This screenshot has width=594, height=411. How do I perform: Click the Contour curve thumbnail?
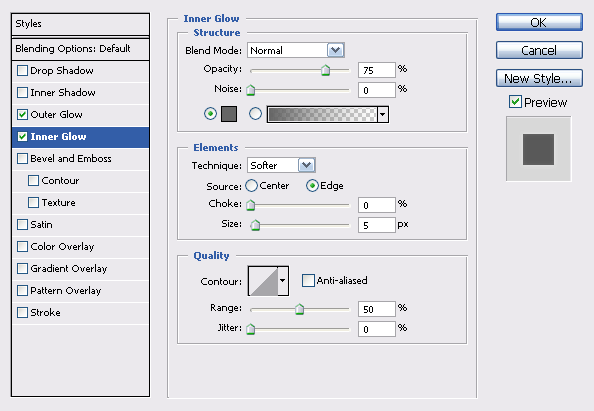263,281
